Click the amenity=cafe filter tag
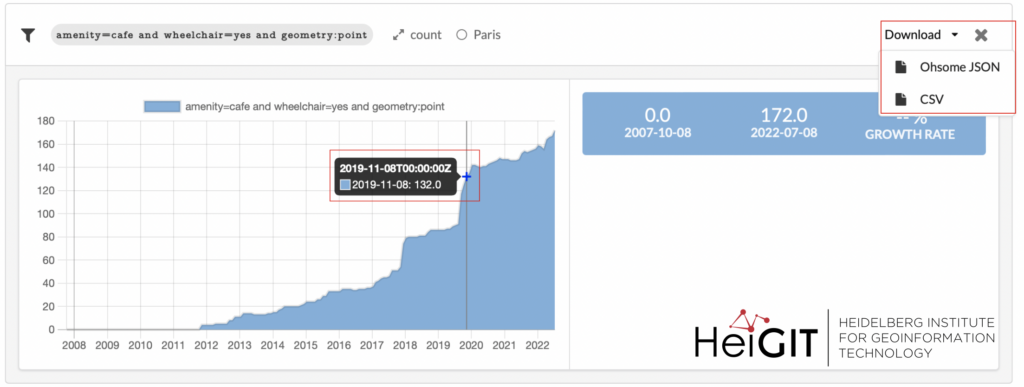This screenshot has width=1024, height=387. pyautogui.click(x=212, y=35)
